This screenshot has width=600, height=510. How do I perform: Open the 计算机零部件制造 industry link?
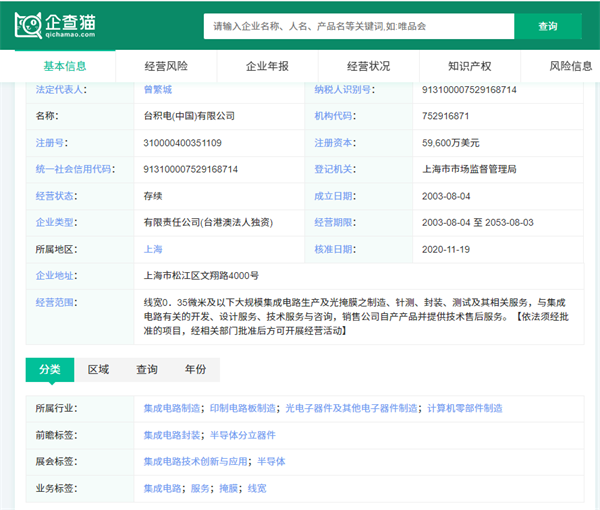[465, 408]
